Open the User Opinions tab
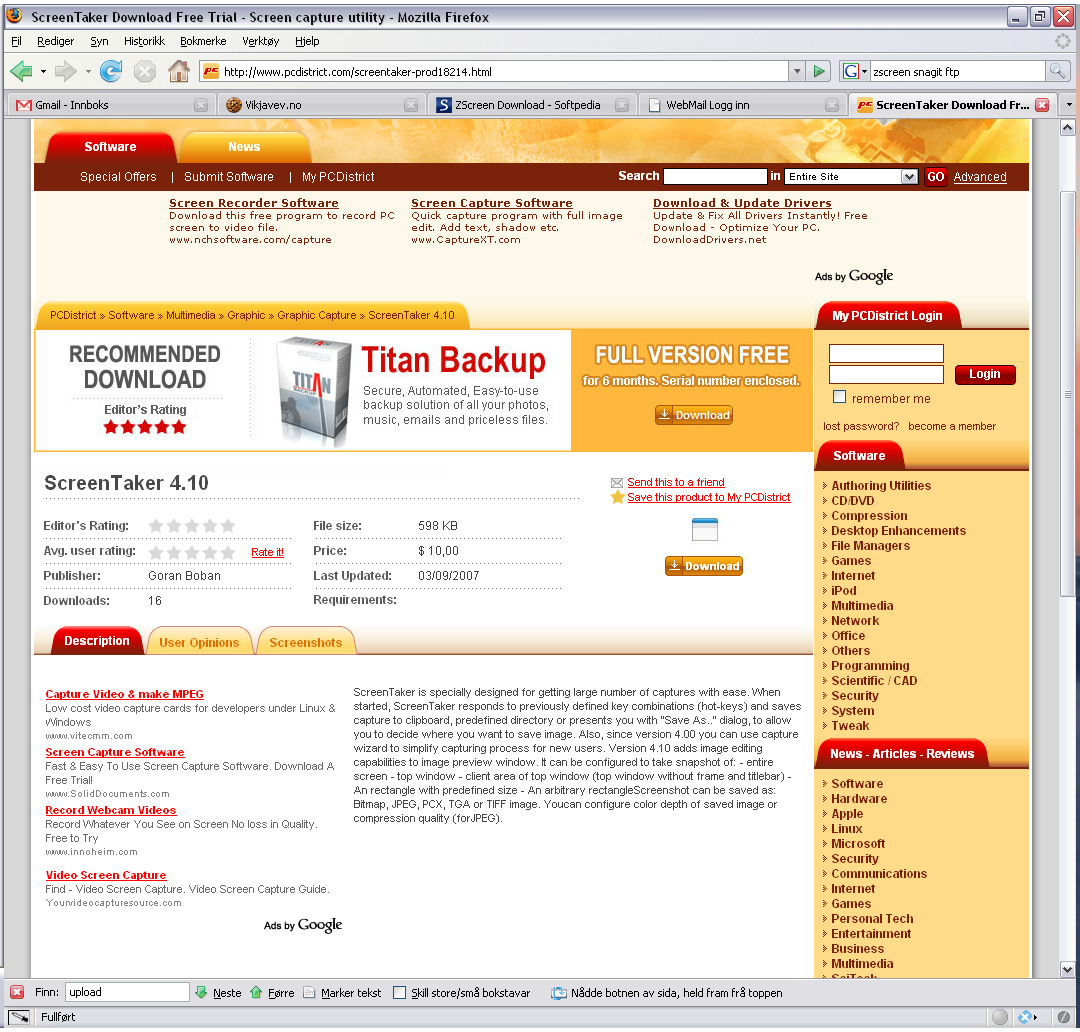 pyautogui.click(x=199, y=642)
